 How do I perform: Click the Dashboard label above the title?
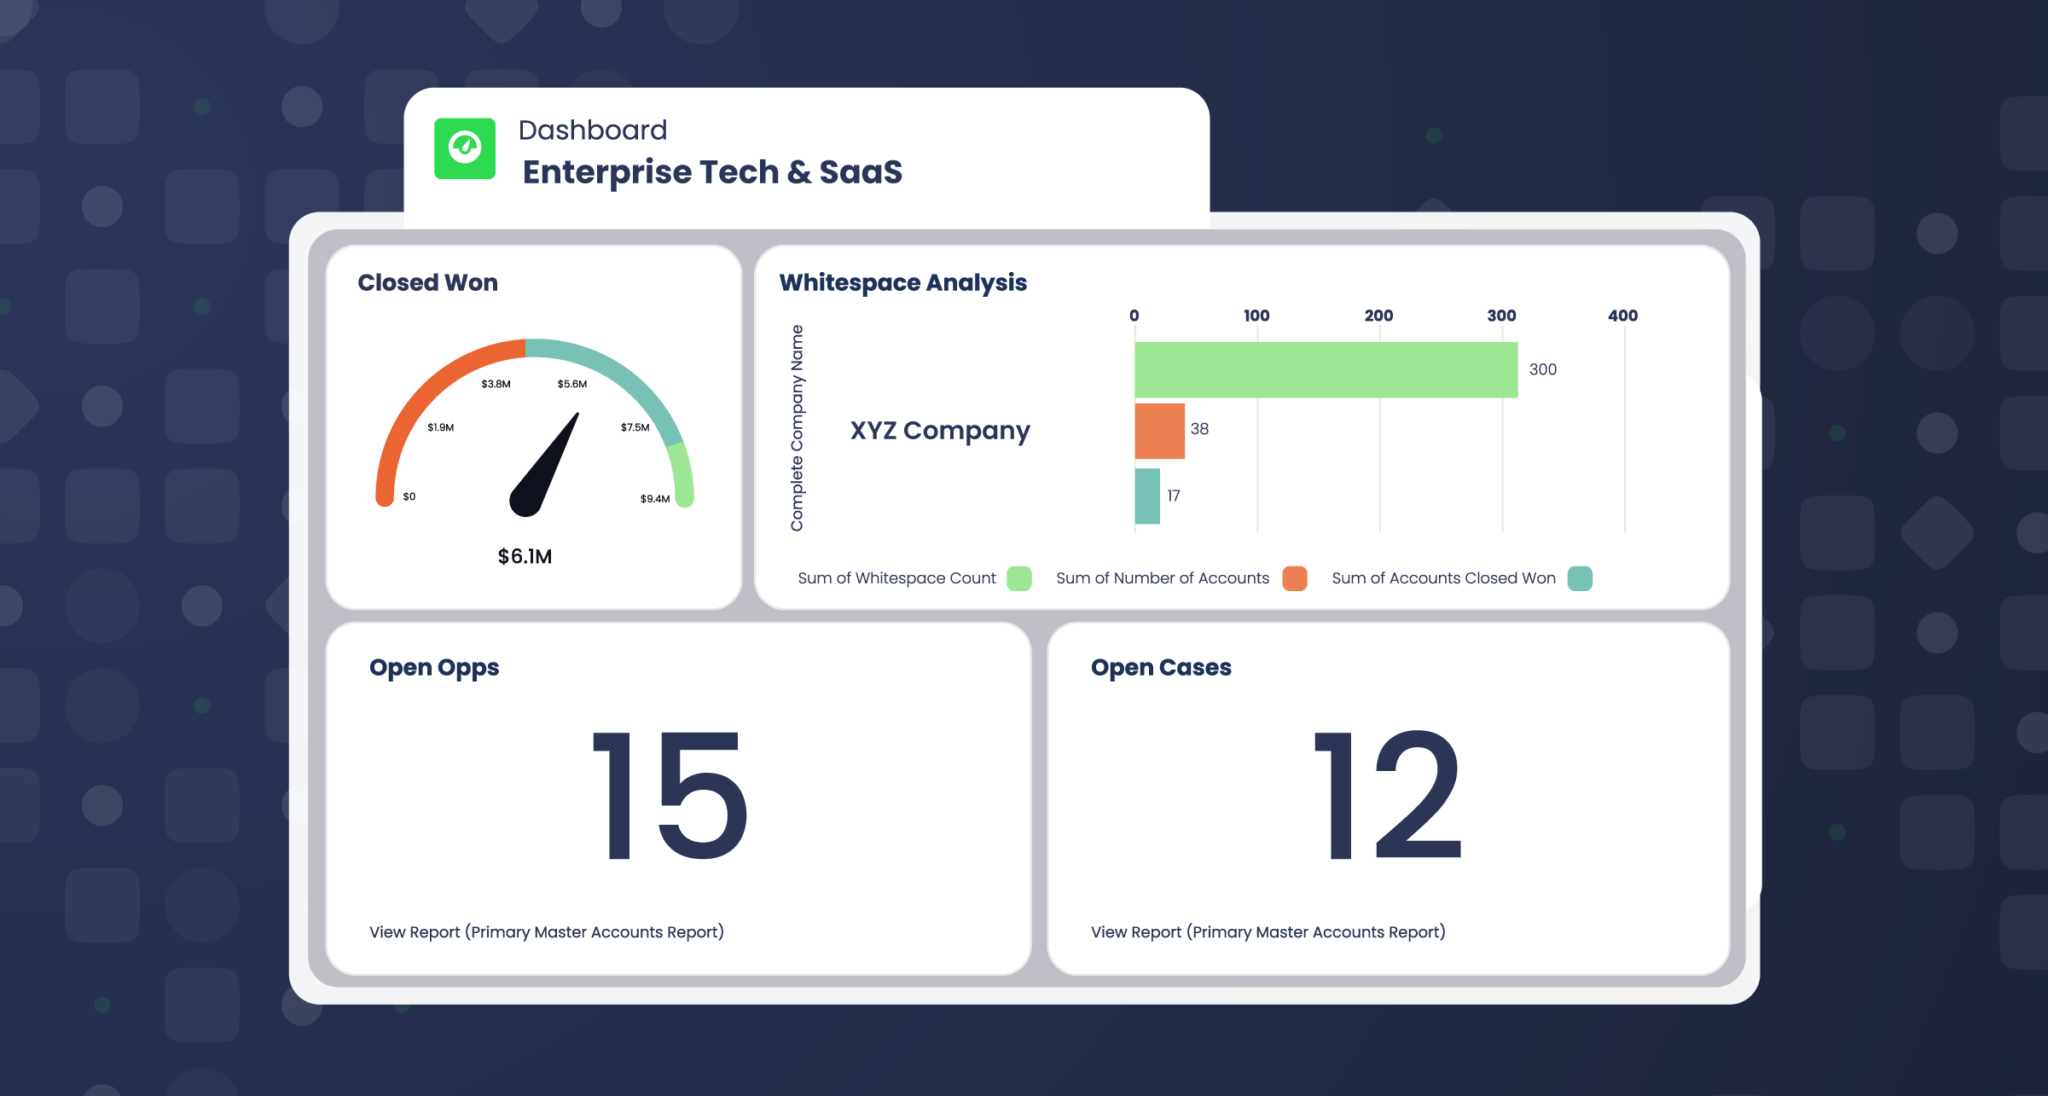pos(593,130)
